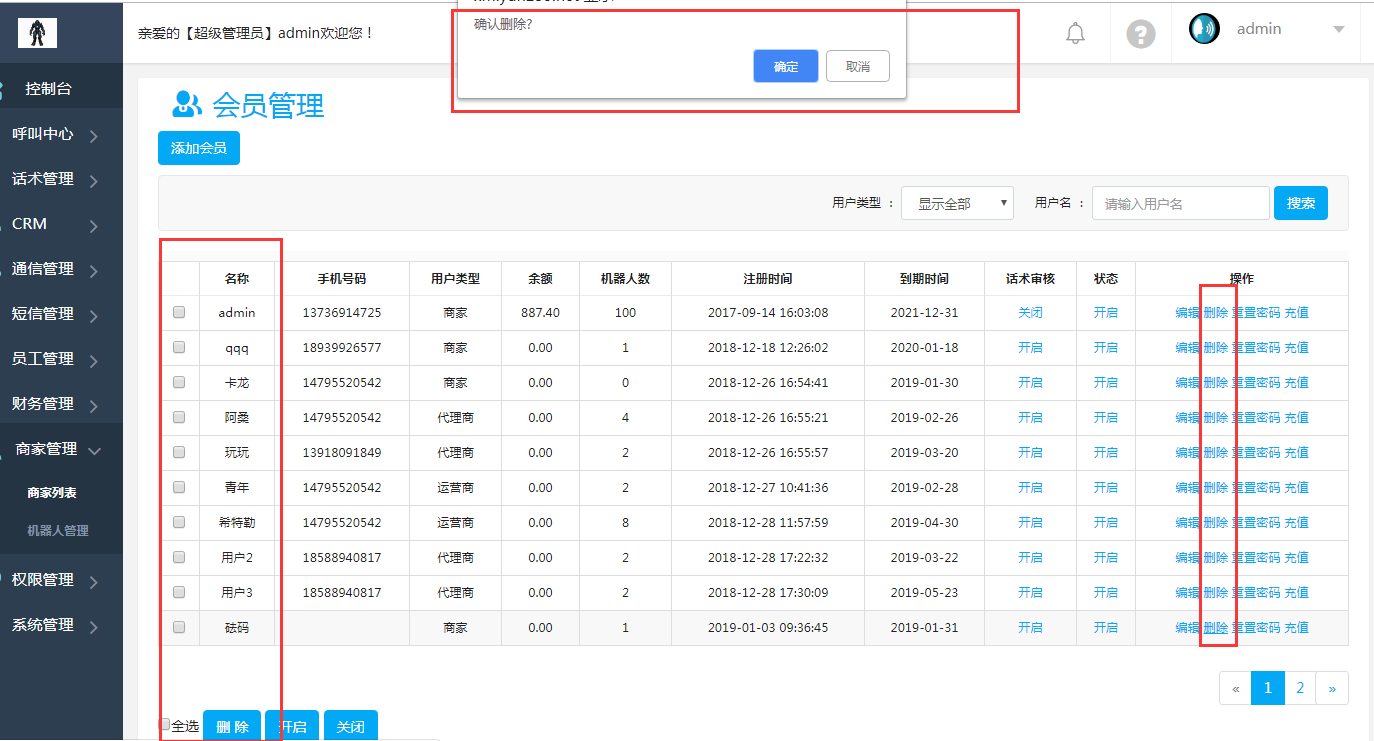1374x741 pixels.
Task: Open 机器人管理 in the sidebar
Action: [x=58, y=531]
